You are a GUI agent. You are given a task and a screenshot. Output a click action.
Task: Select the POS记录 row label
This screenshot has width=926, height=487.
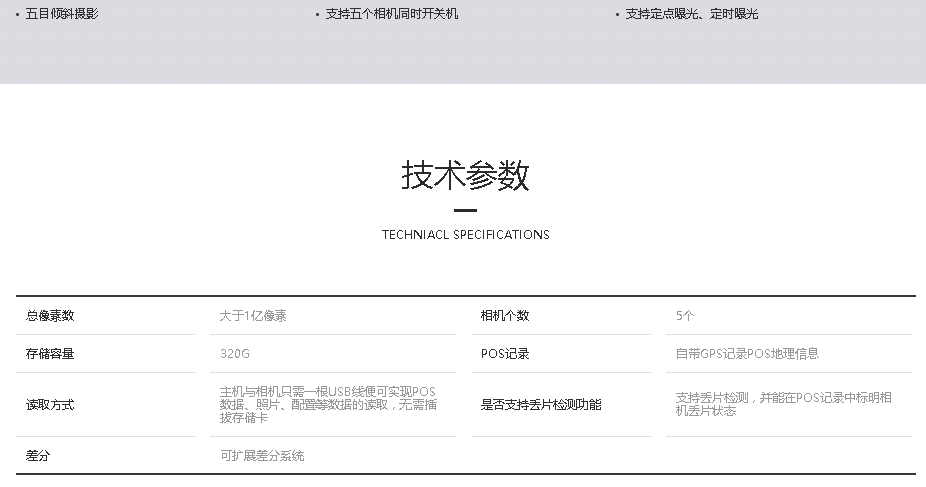point(505,354)
